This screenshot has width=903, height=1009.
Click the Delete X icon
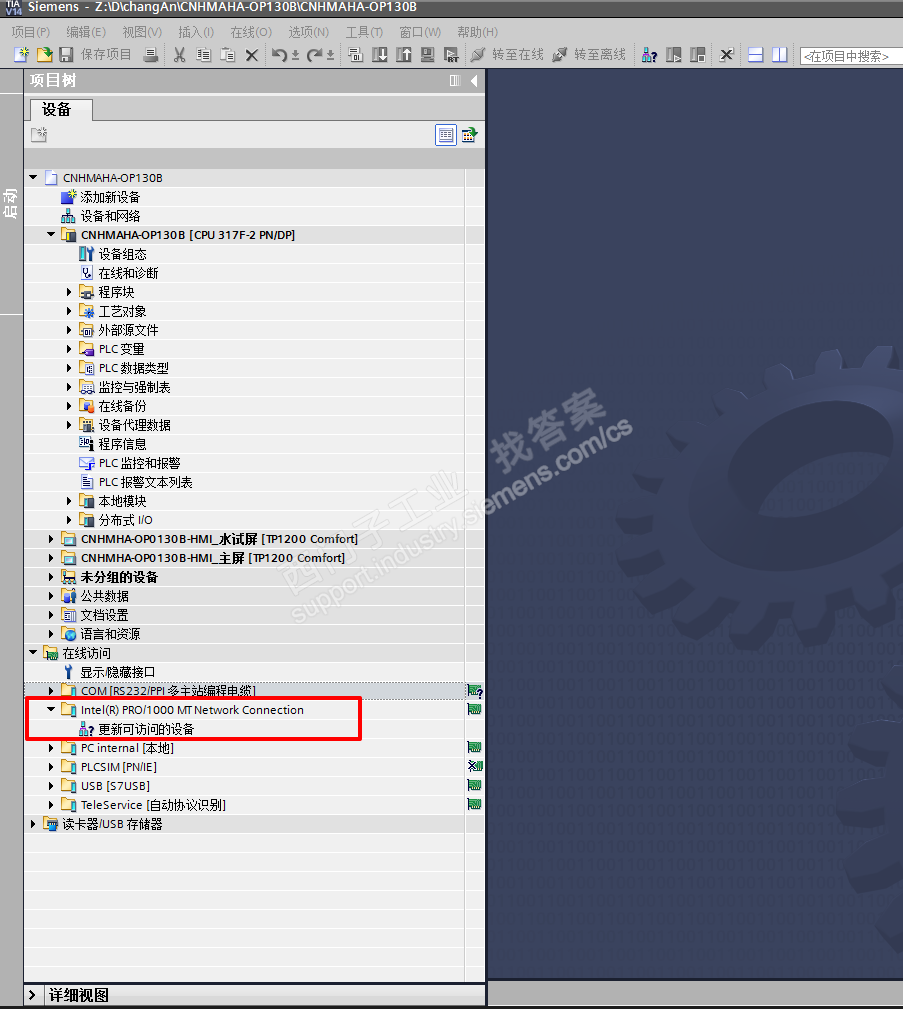pyautogui.click(x=252, y=55)
